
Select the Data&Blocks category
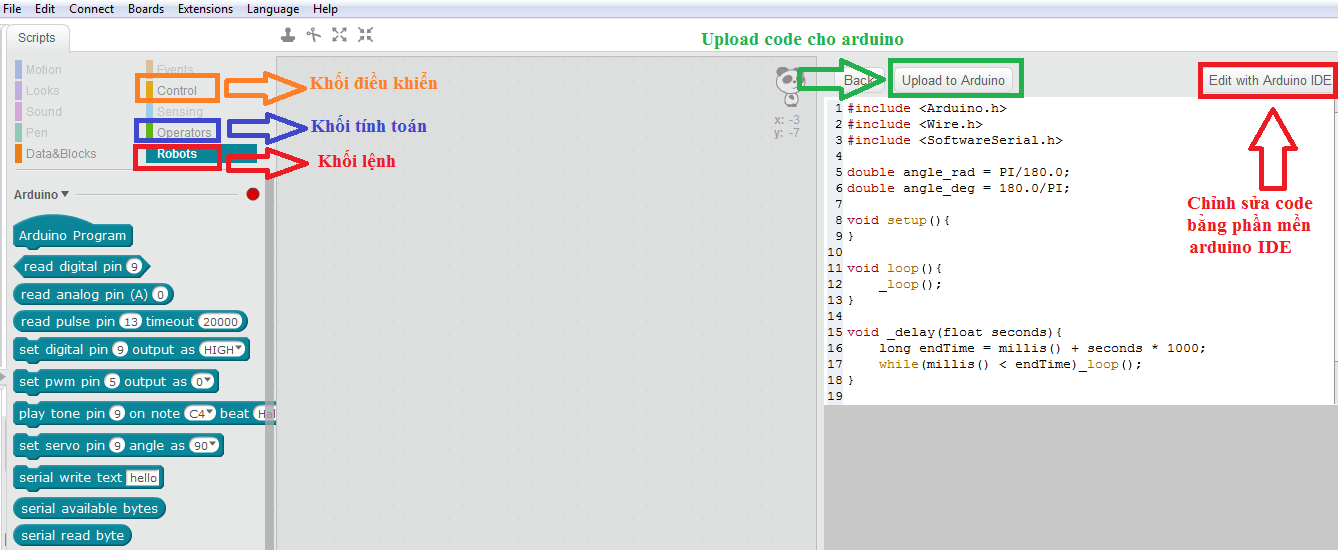pyautogui.click(x=55, y=154)
